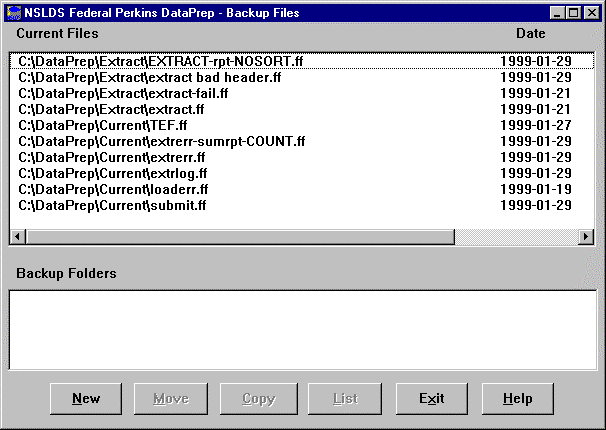The width and height of the screenshot is (606, 430).
Task: Select the TEF.ff file row
Action: (x=302, y=125)
